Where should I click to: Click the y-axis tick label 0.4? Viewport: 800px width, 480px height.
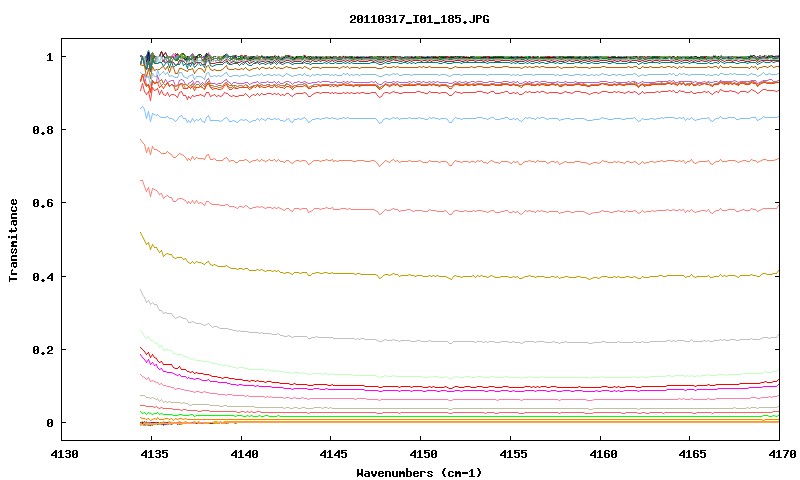click(x=42, y=276)
